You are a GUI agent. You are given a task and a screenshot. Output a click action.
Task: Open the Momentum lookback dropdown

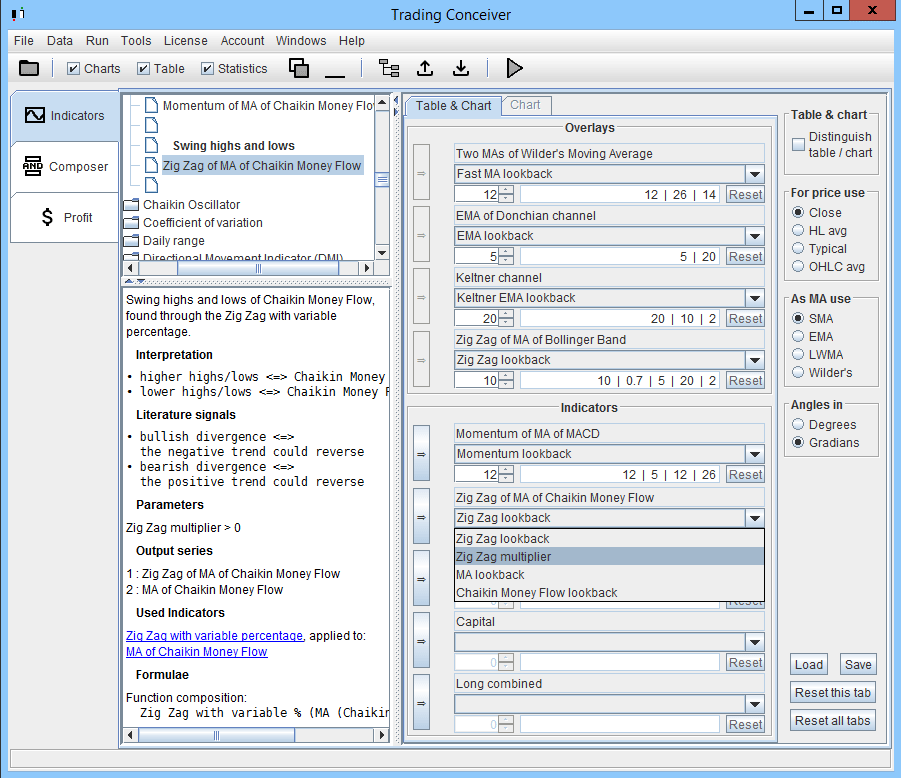[x=754, y=454]
